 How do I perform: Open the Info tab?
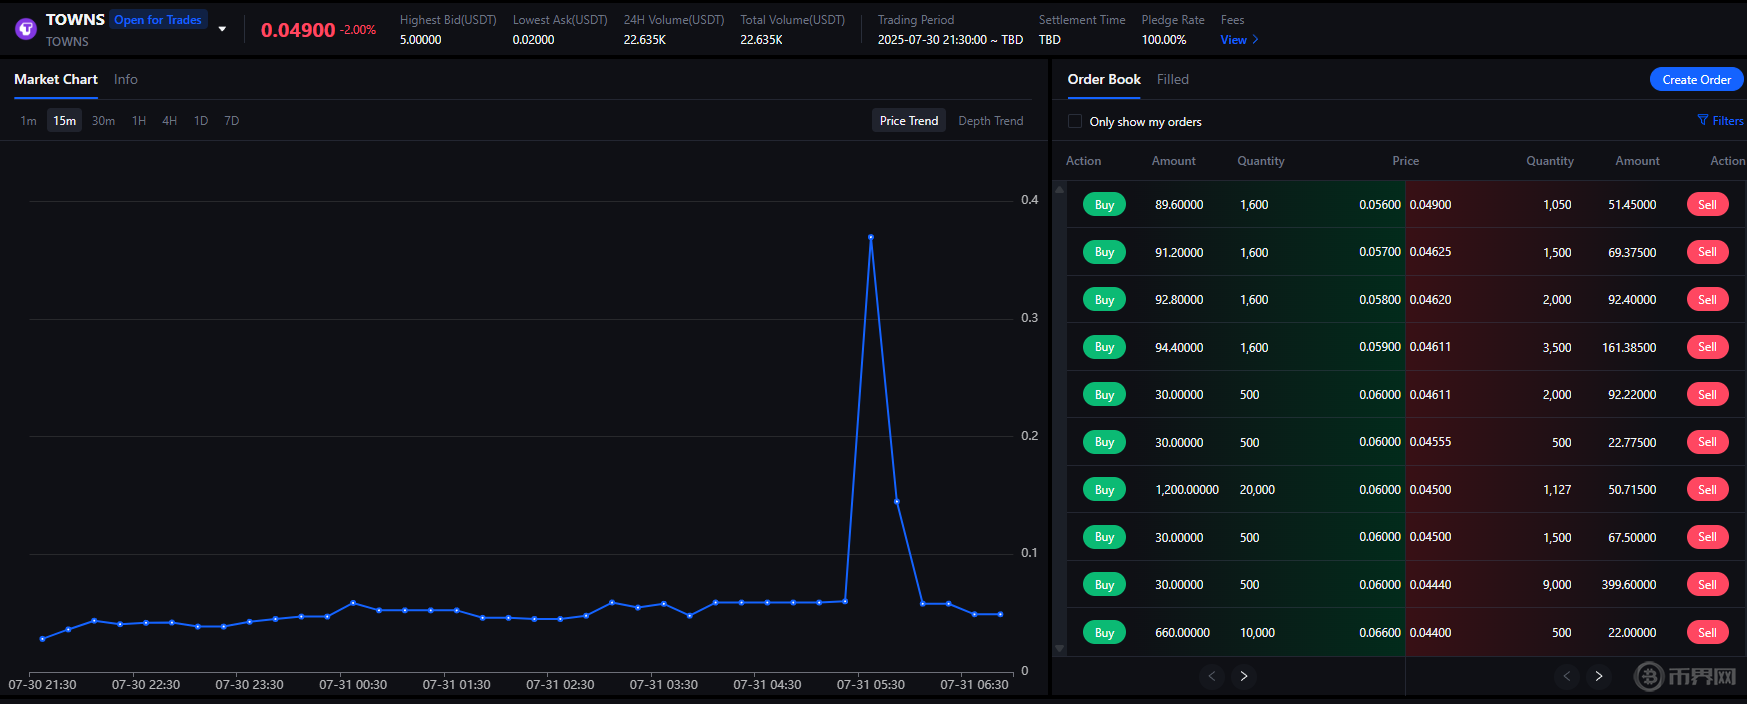tap(126, 79)
